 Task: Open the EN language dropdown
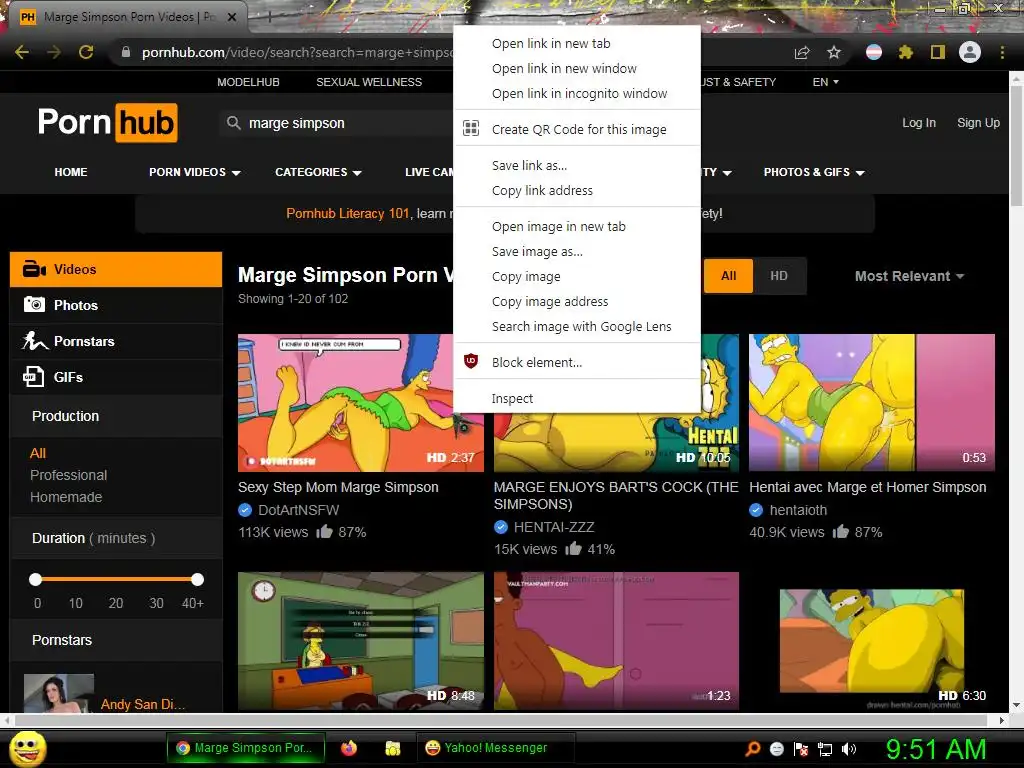coord(825,82)
